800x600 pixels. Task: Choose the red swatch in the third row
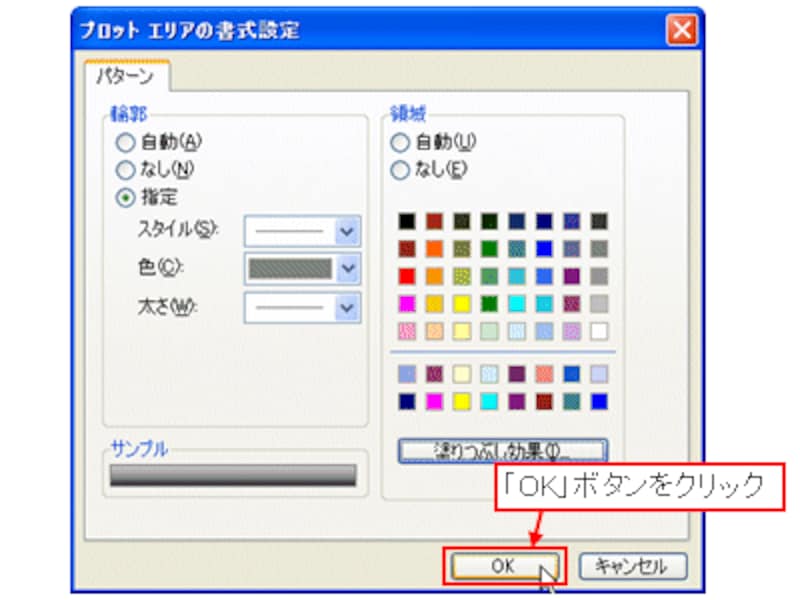[x=406, y=276]
